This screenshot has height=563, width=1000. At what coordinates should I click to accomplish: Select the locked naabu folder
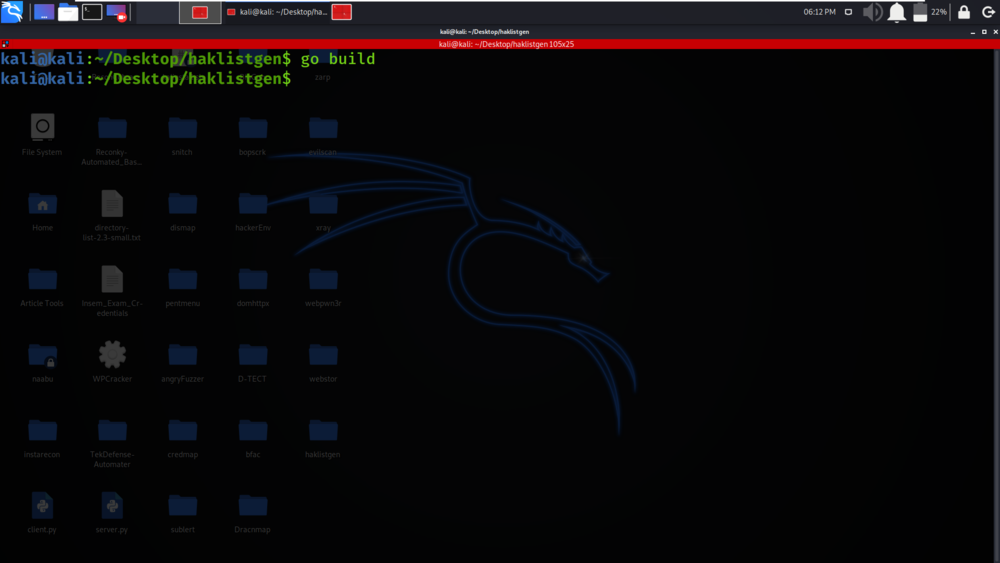coord(42,363)
